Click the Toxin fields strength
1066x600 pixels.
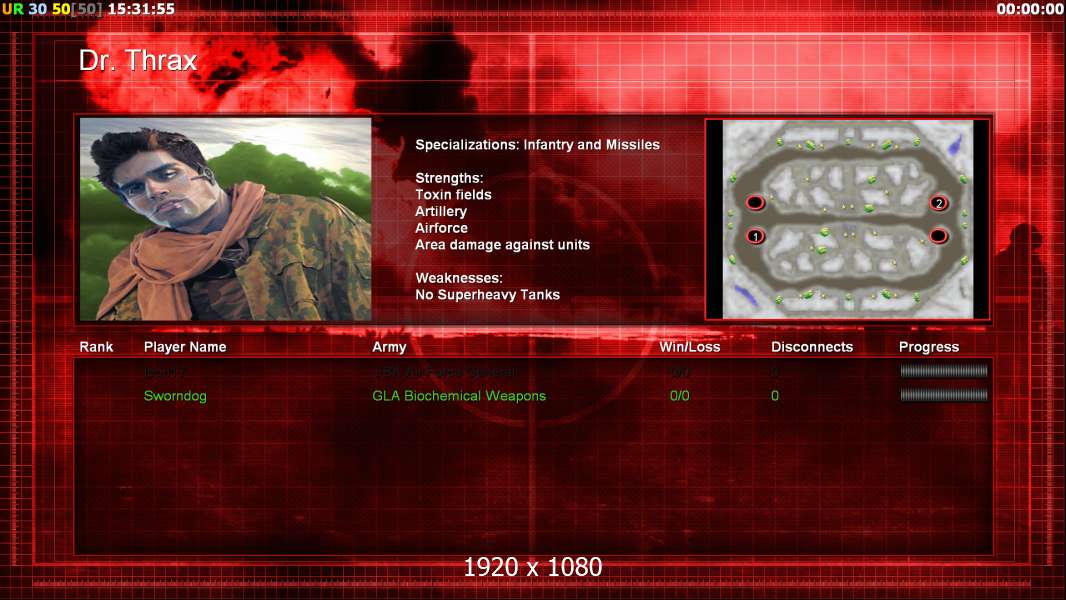click(453, 194)
